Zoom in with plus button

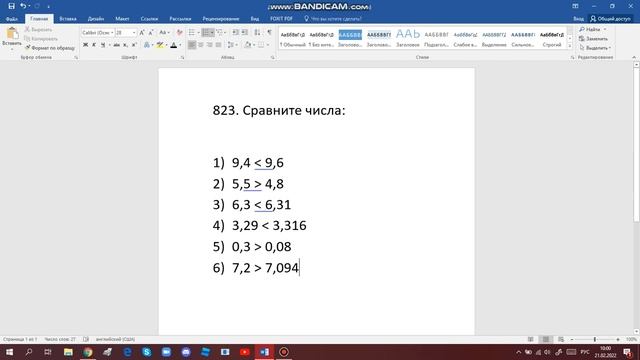click(x=618, y=340)
